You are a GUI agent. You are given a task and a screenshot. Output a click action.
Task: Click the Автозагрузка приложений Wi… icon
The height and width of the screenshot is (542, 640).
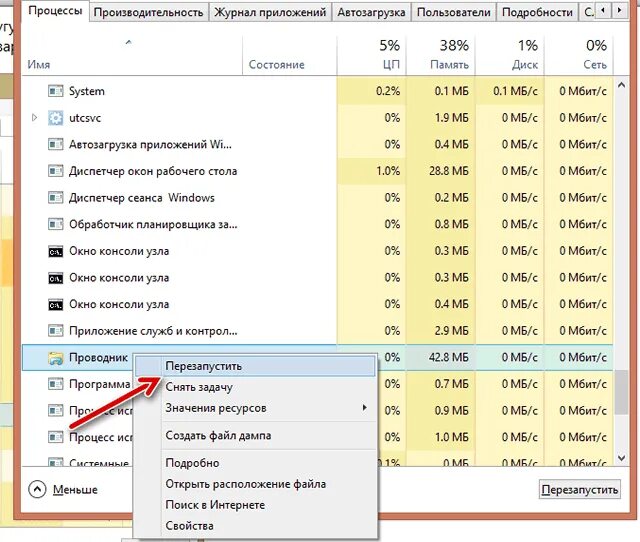point(56,144)
